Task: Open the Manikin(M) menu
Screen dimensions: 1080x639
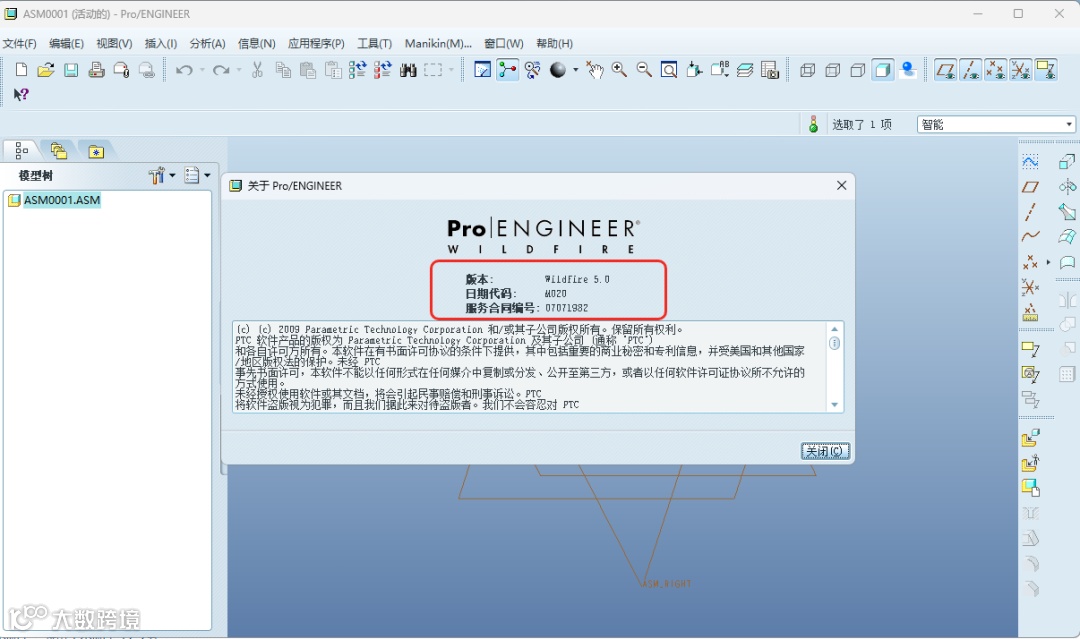Action: pos(438,43)
